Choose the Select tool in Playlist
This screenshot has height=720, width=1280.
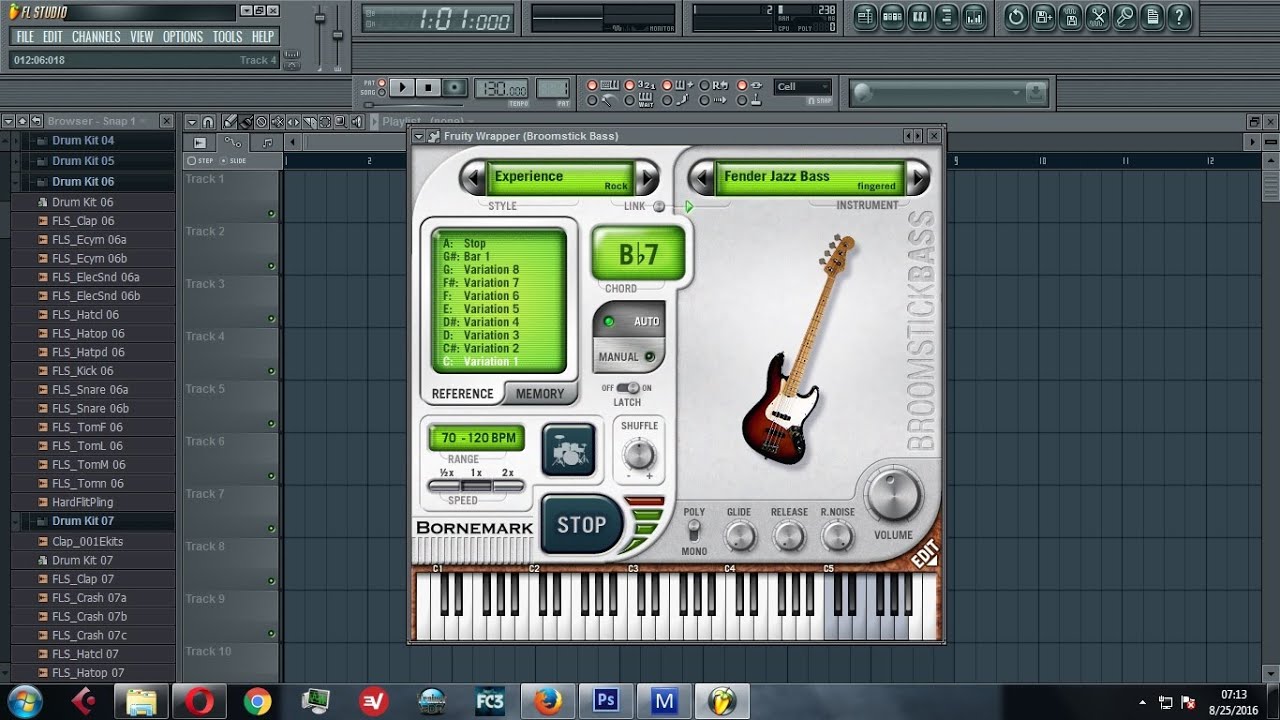325,122
